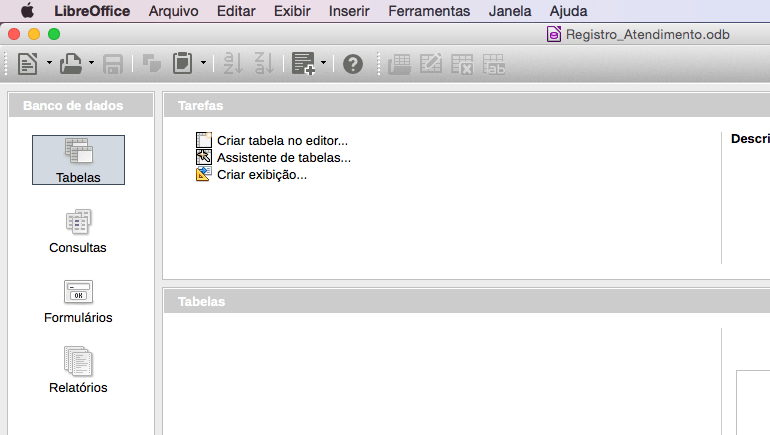Screen dimensions: 770x435
Task: Click the New form icon
Action: [303, 64]
